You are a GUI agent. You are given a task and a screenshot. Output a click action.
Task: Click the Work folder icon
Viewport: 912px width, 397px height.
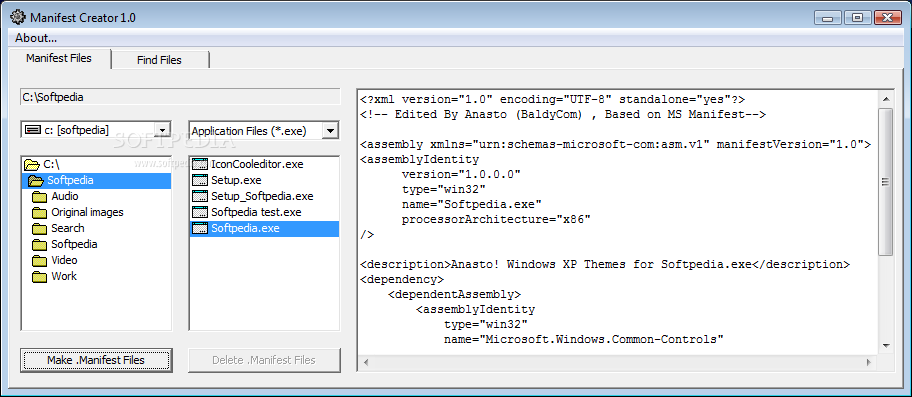click(x=40, y=276)
